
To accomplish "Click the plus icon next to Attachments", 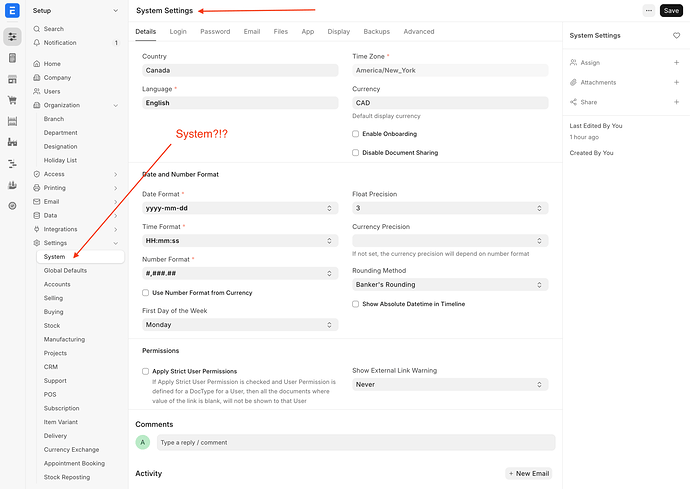I will 676,82.
